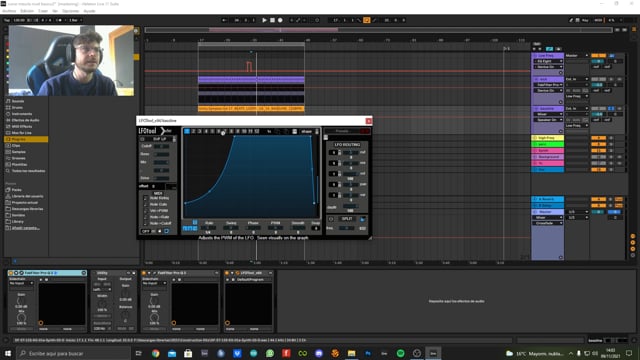This screenshot has width=640, height=360.
Task: Open the Archivo menu
Action: click(9, 11)
